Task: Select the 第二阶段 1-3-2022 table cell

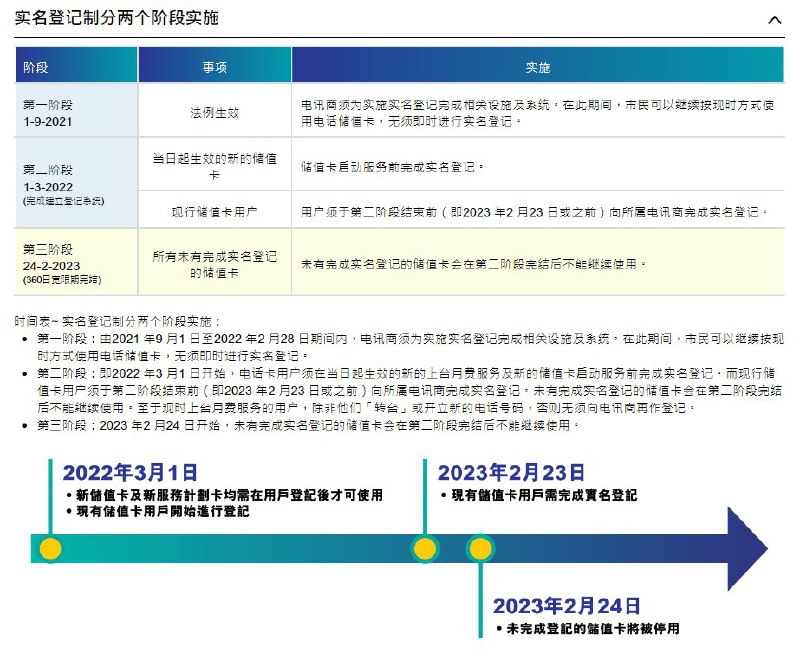Action: tap(76, 184)
